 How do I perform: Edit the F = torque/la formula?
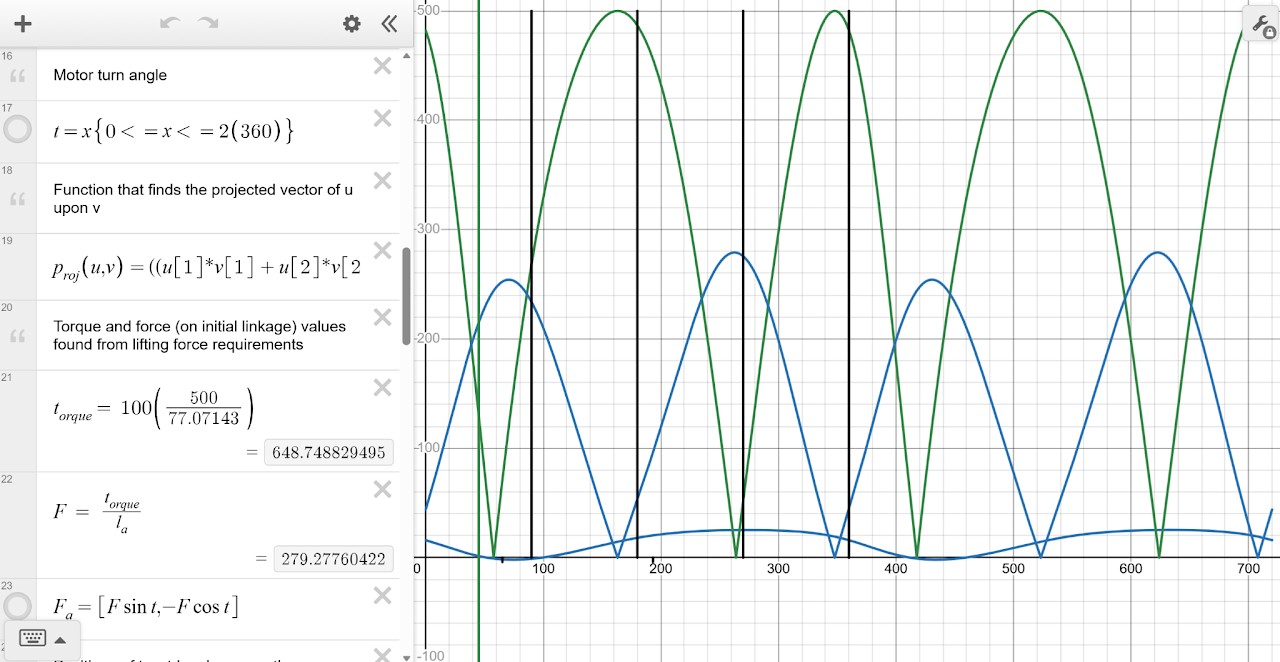(97, 511)
